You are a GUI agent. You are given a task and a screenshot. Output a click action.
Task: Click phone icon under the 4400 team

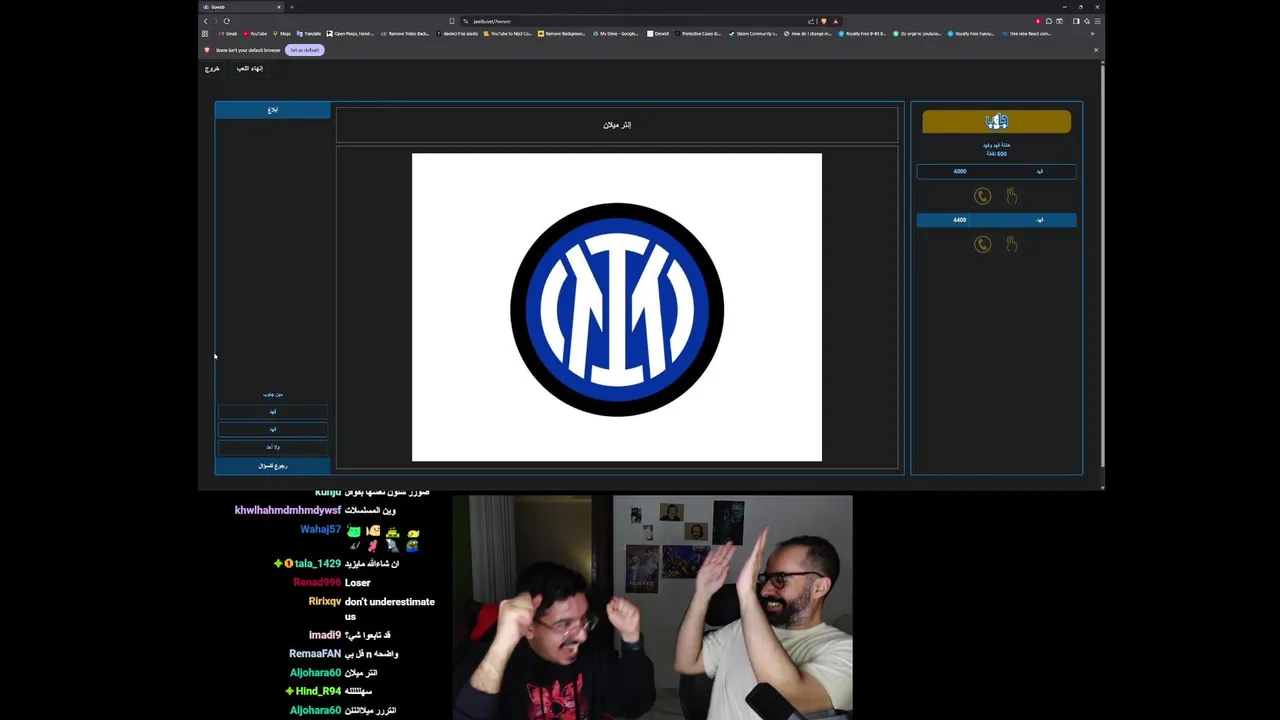pyautogui.click(x=982, y=244)
